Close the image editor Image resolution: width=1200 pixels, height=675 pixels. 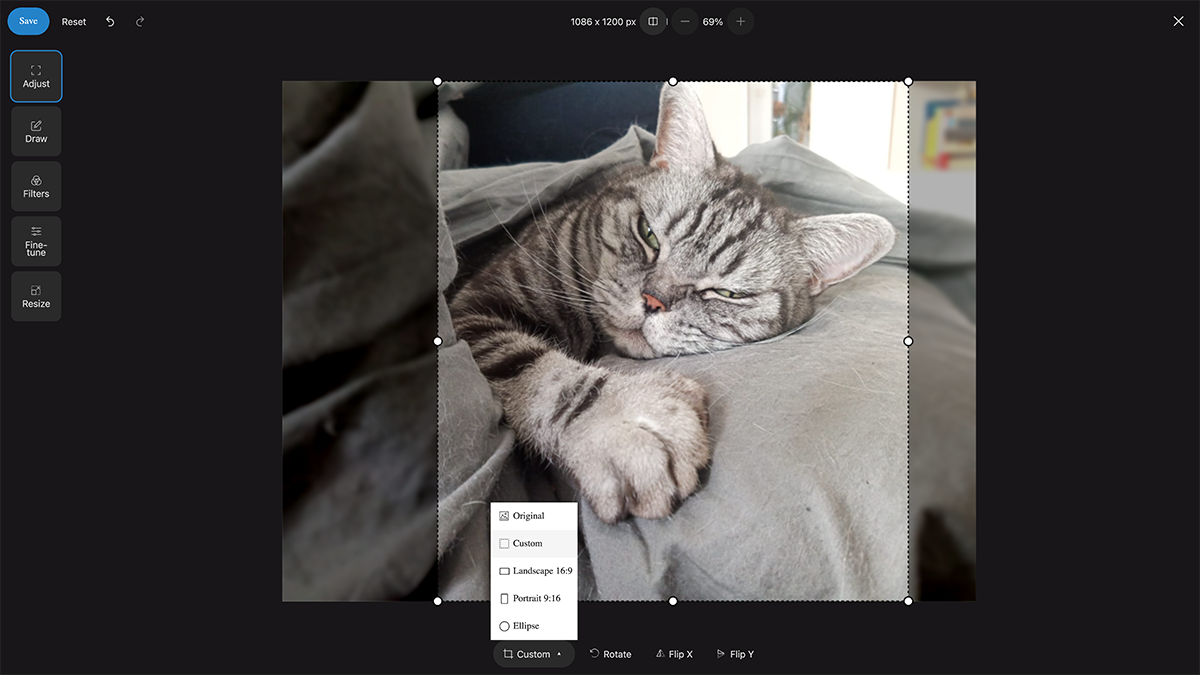(1178, 21)
